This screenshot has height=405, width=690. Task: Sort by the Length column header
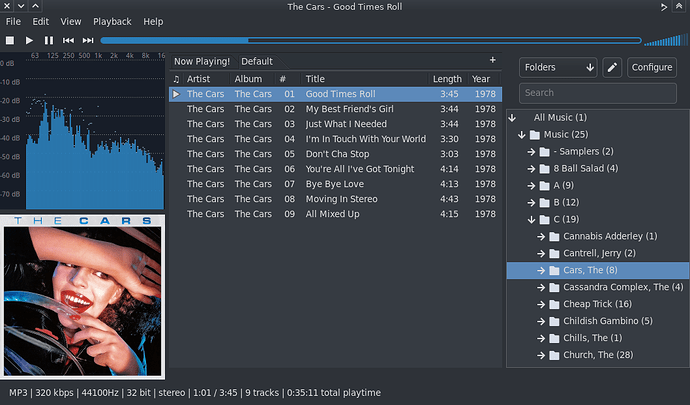(447, 79)
